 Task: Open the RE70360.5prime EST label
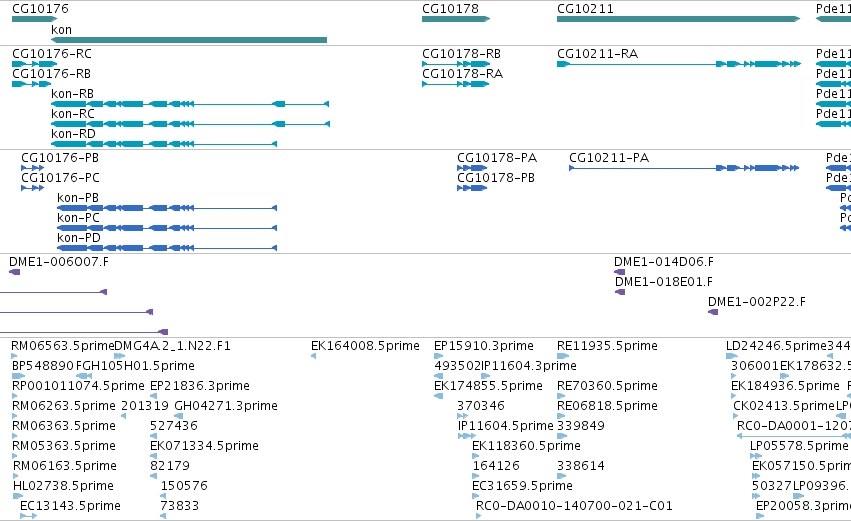point(607,386)
